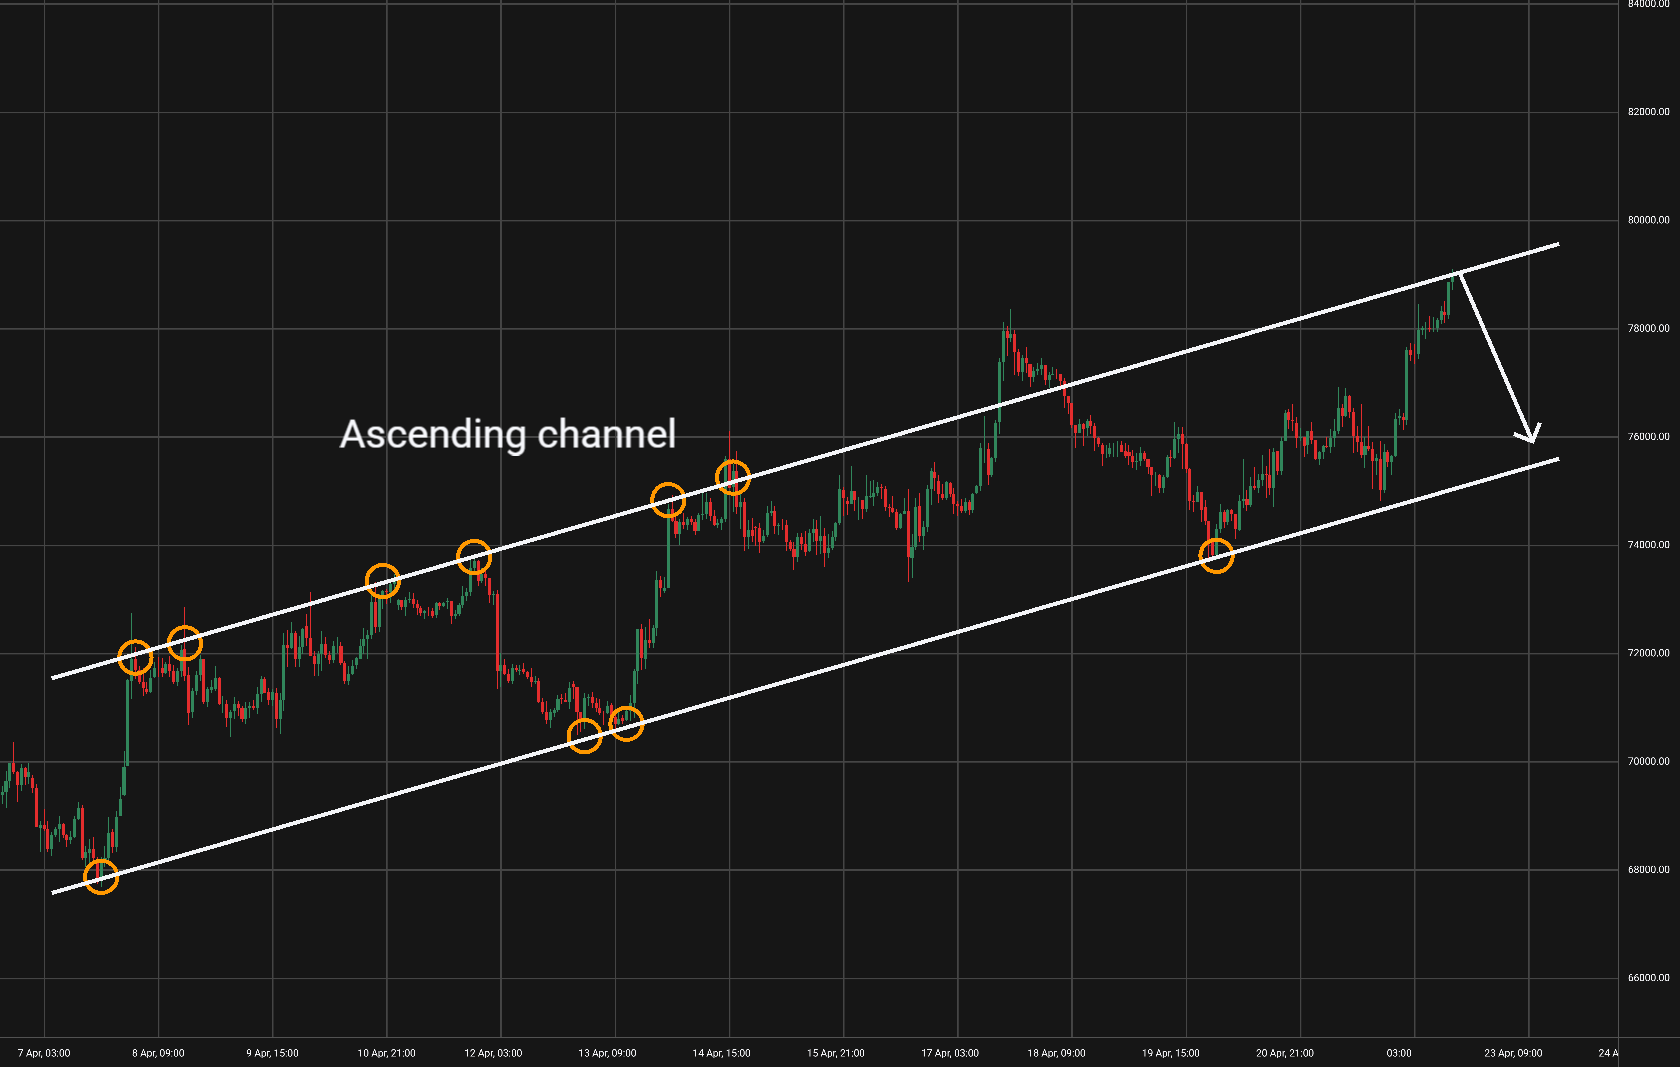The width and height of the screenshot is (1680, 1067).
Task: Click the leftmost orange circle on upper trendline
Action: pyautogui.click(x=135, y=657)
